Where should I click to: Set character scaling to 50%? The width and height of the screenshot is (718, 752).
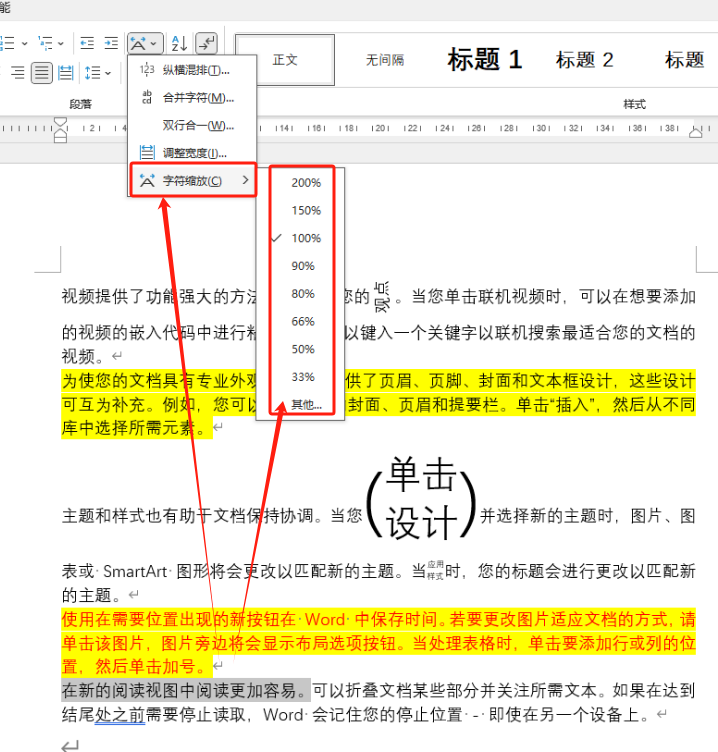[303, 349]
